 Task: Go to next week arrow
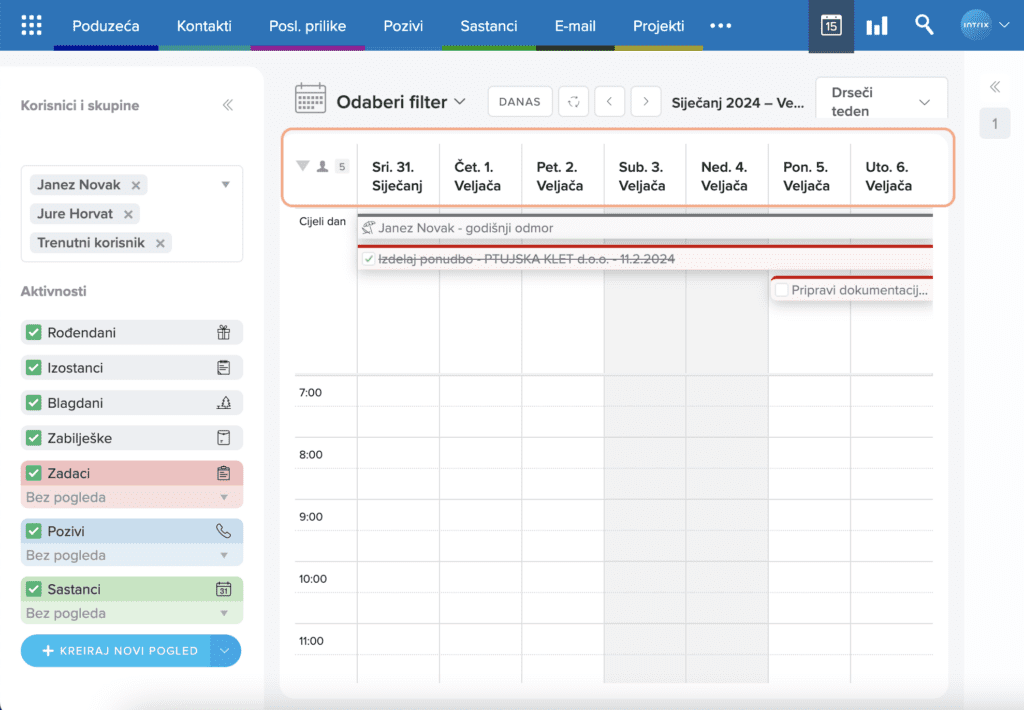(x=646, y=101)
